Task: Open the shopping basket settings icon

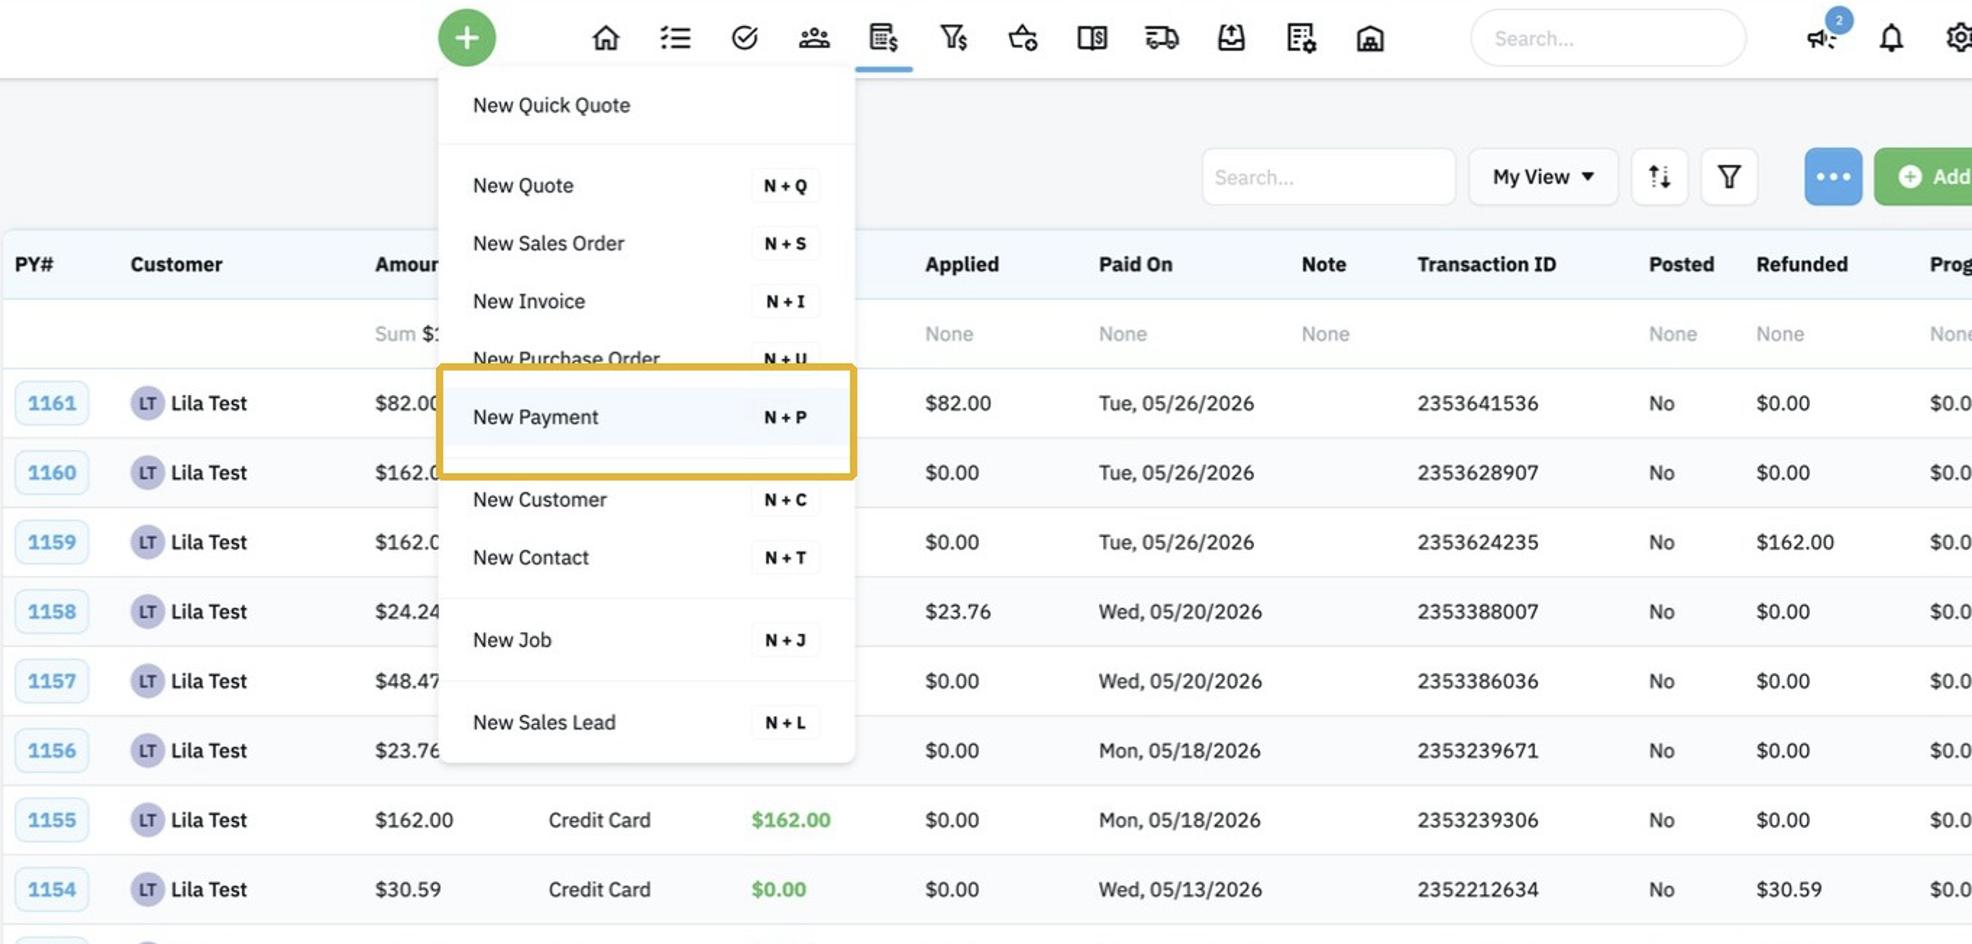Action: (1023, 38)
